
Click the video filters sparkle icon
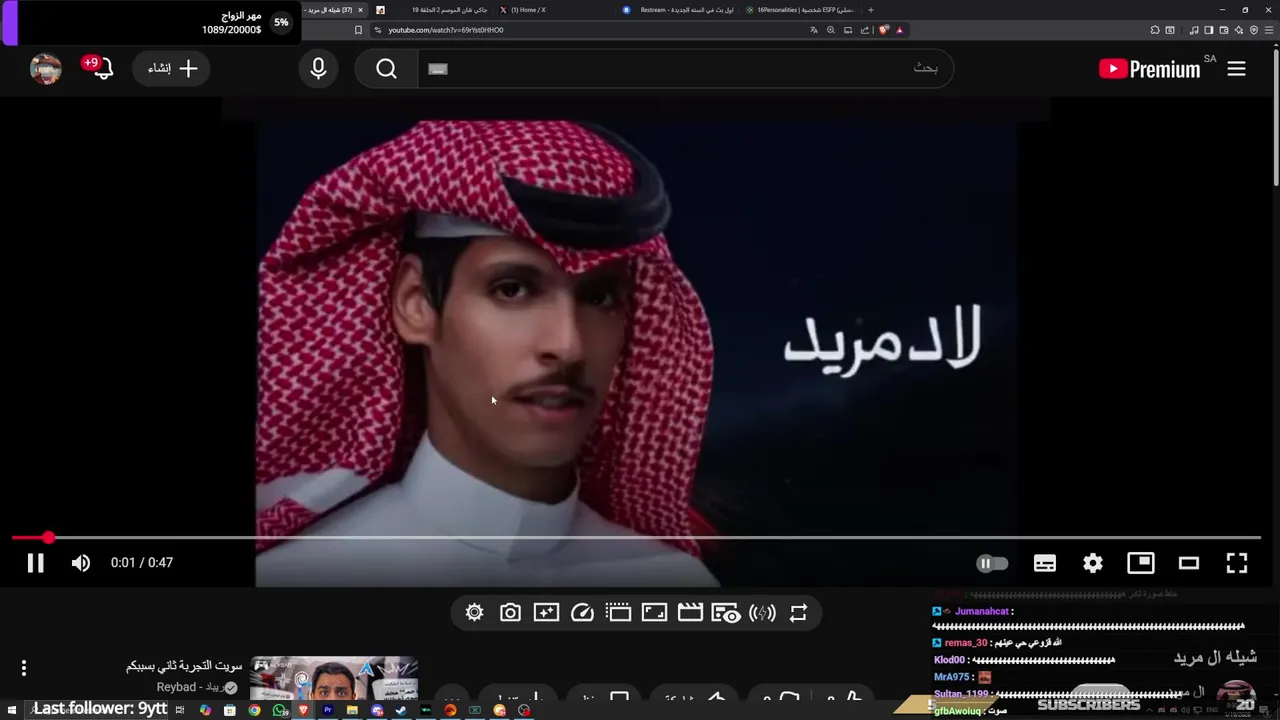point(546,613)
